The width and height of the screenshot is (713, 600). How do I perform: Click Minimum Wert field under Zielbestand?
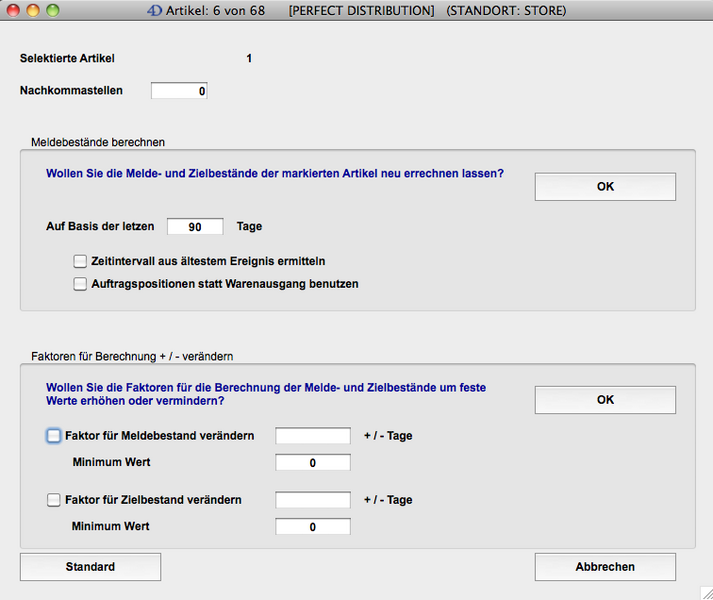click(313, 527)
